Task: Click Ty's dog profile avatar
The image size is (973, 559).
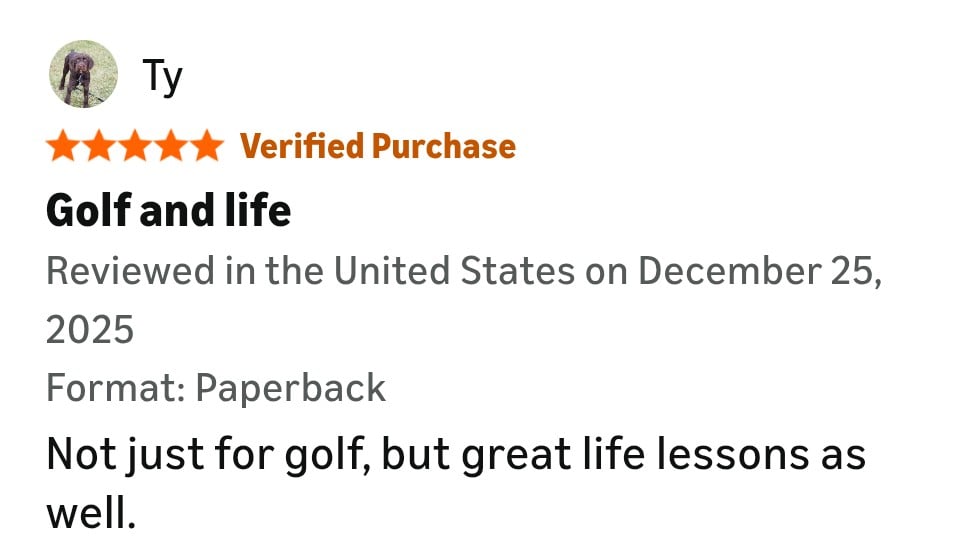Action: click(83, 74)
